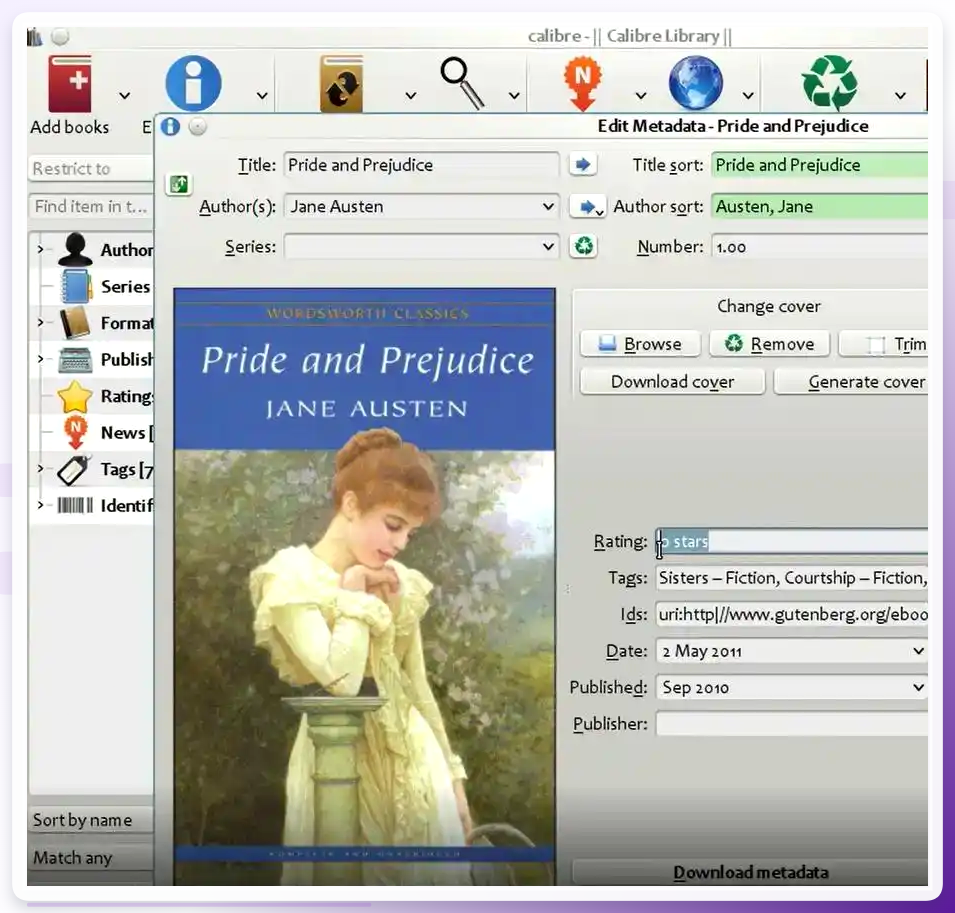Expand the Authors tree node
Screen dimensions: 955x913
point(41,250)
